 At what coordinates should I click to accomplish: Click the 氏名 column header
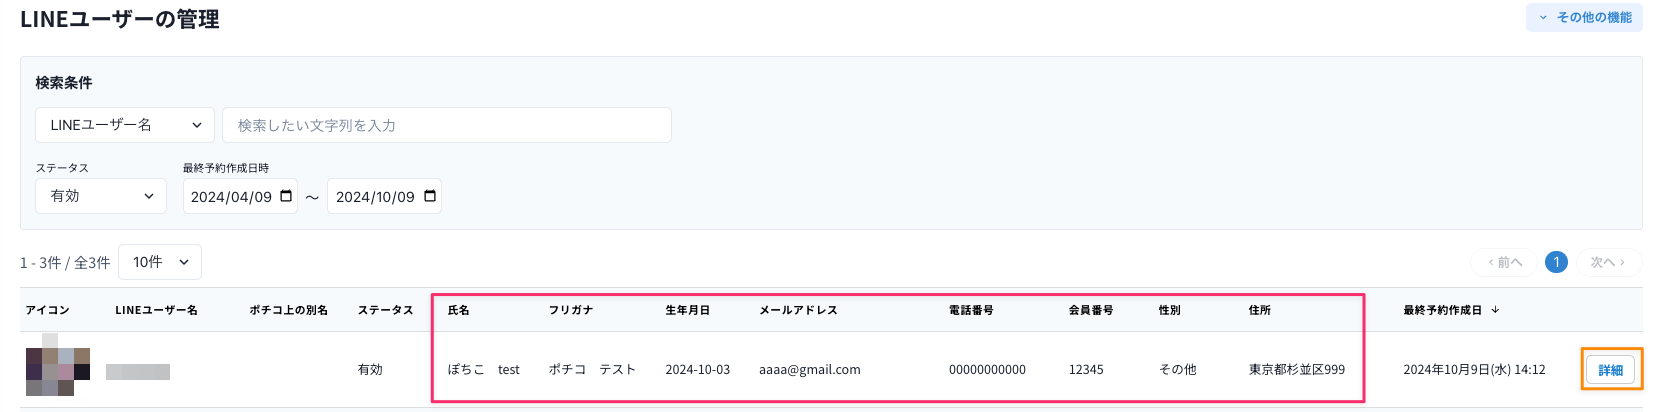click(x=458, y=310)
